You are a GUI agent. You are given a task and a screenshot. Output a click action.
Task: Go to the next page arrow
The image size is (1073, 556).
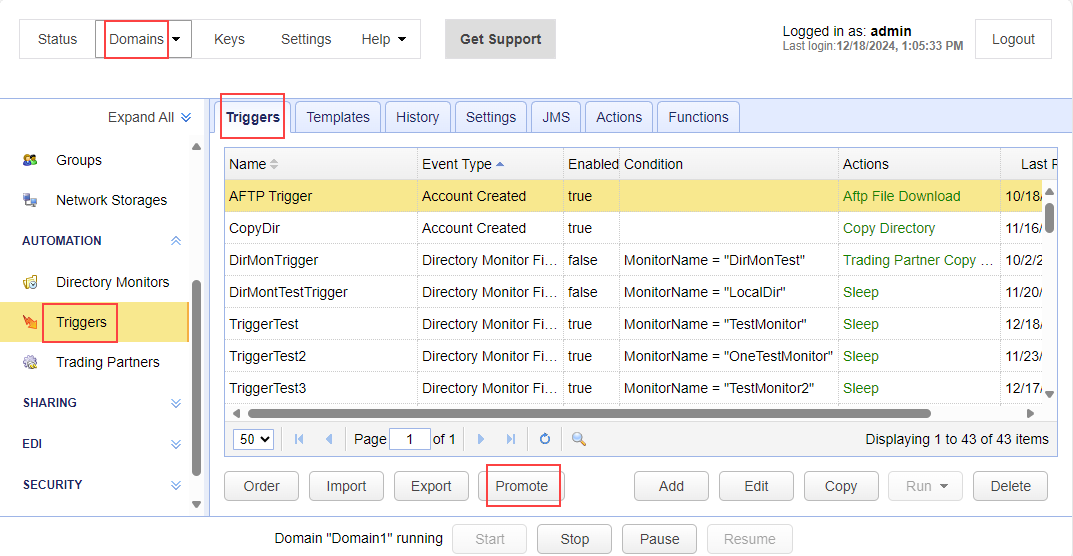click(481, 439)
